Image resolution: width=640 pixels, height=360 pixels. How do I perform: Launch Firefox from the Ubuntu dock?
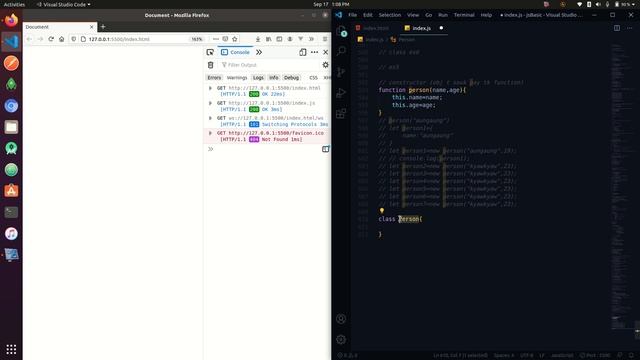coord(11,20)
